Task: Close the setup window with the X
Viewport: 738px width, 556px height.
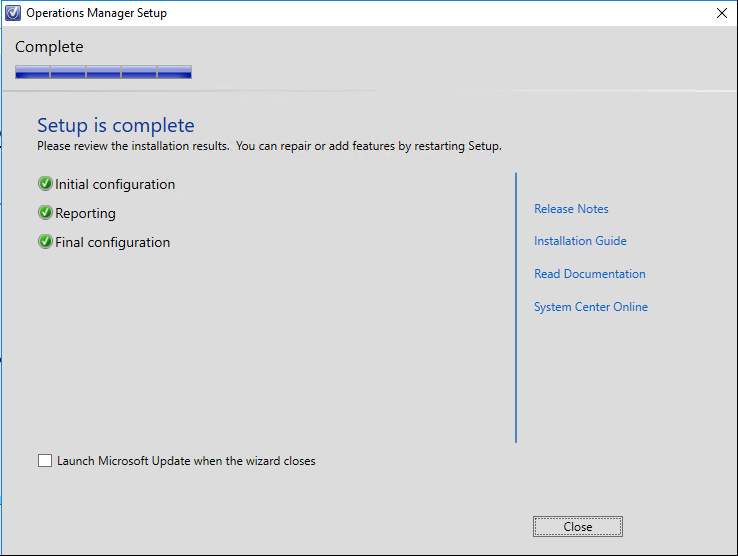Action: 722,13
